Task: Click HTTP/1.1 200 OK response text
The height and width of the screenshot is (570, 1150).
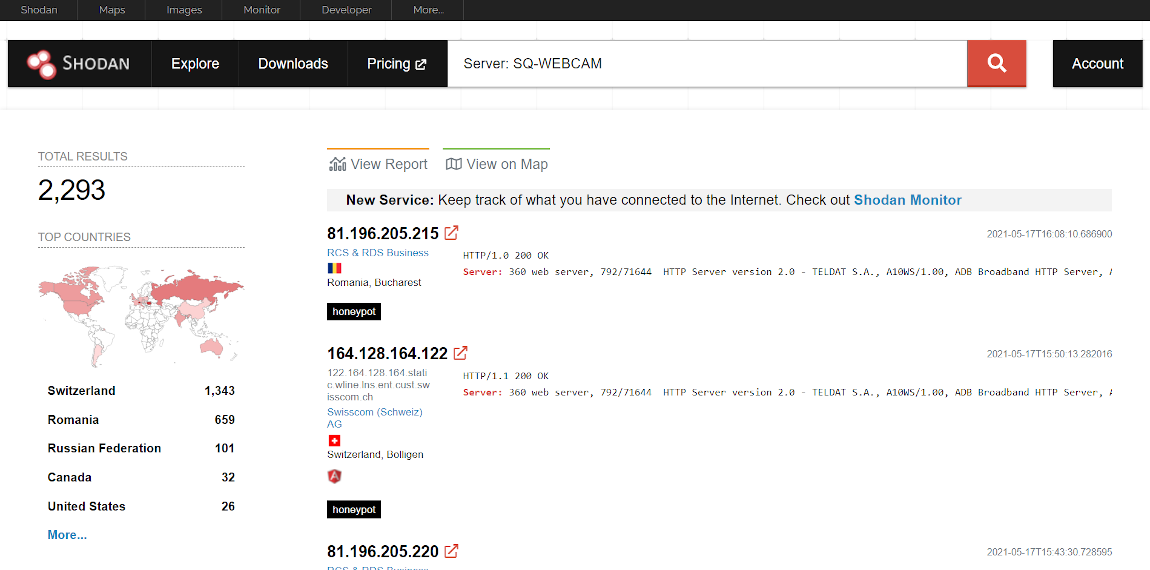Action: tap(506, 376)
